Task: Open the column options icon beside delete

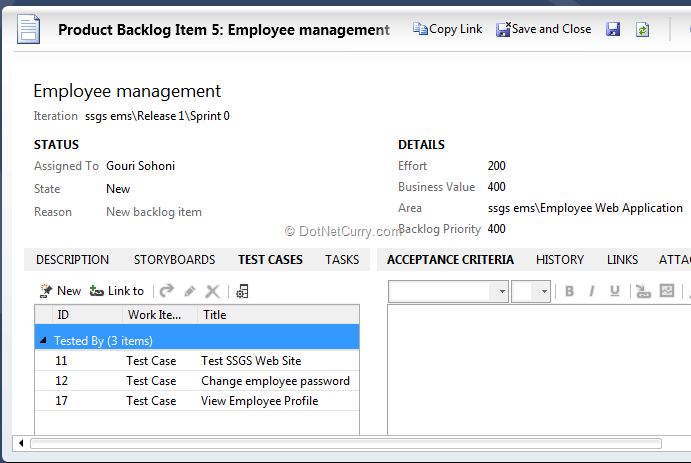Action: click(x=242, y=291)
